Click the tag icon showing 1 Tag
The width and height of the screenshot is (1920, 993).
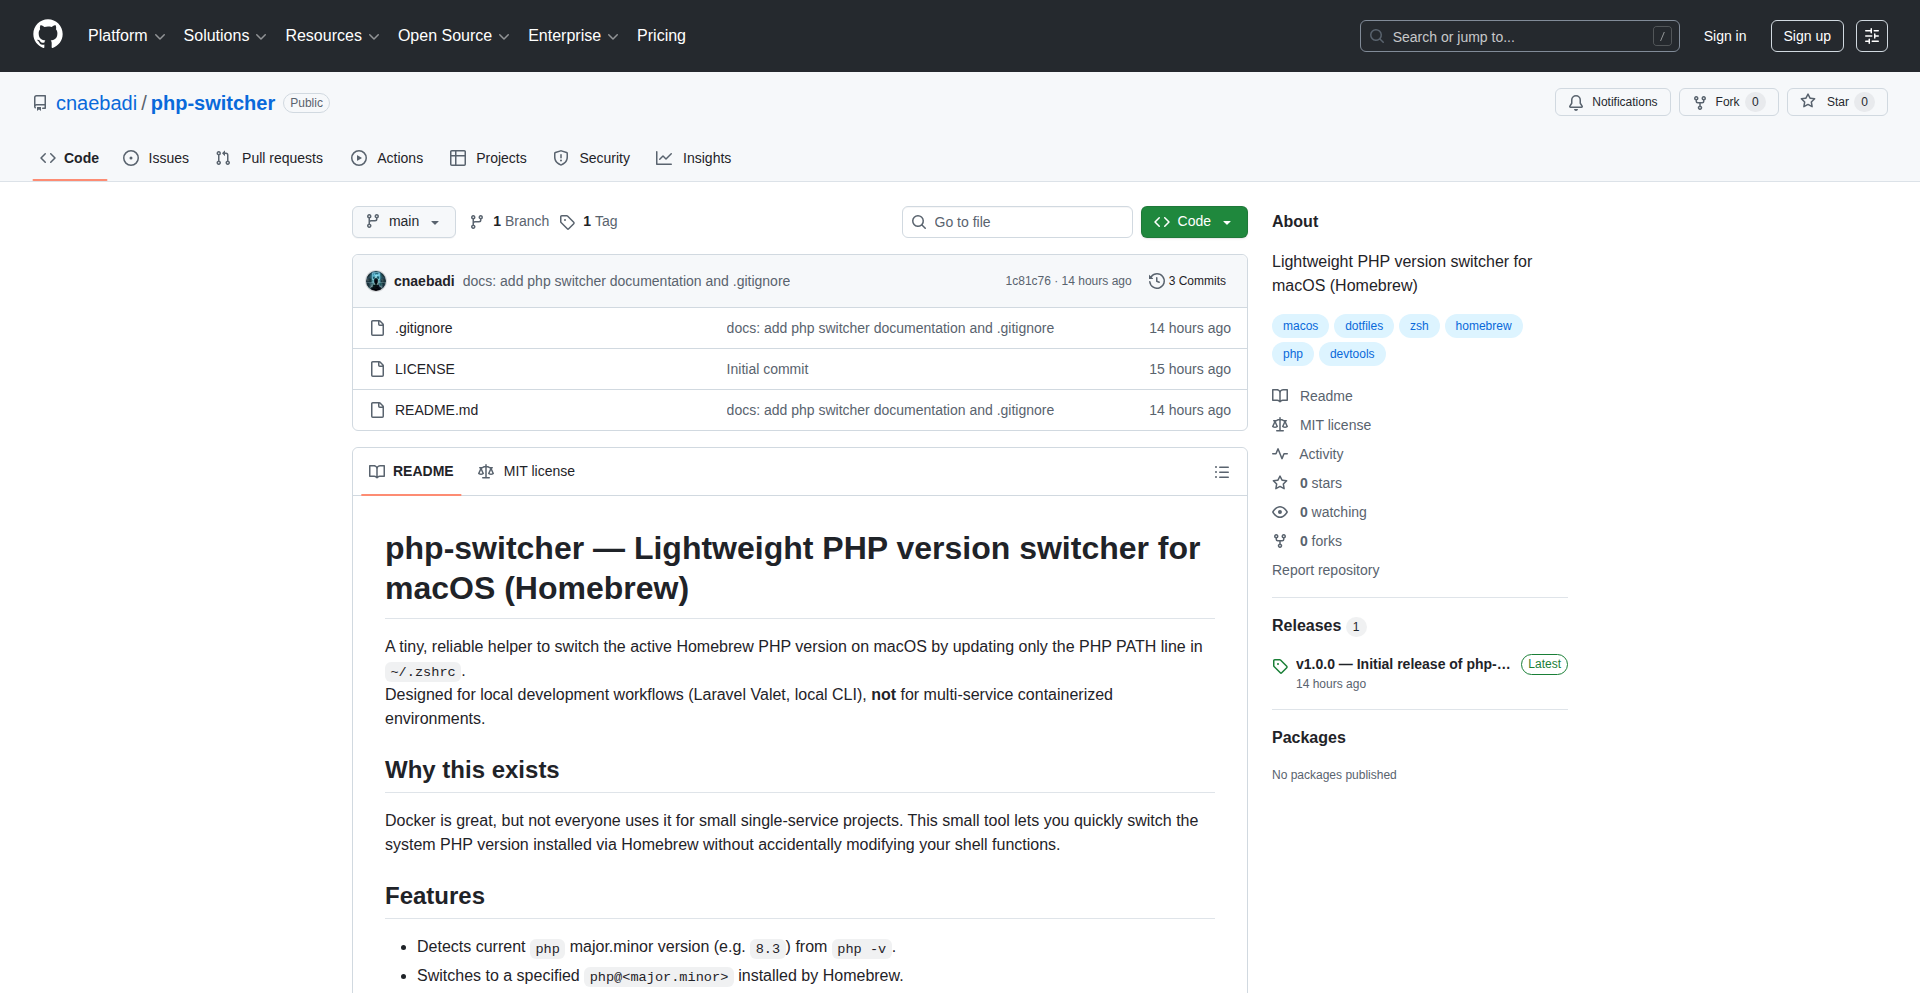[x=567, y=222]
